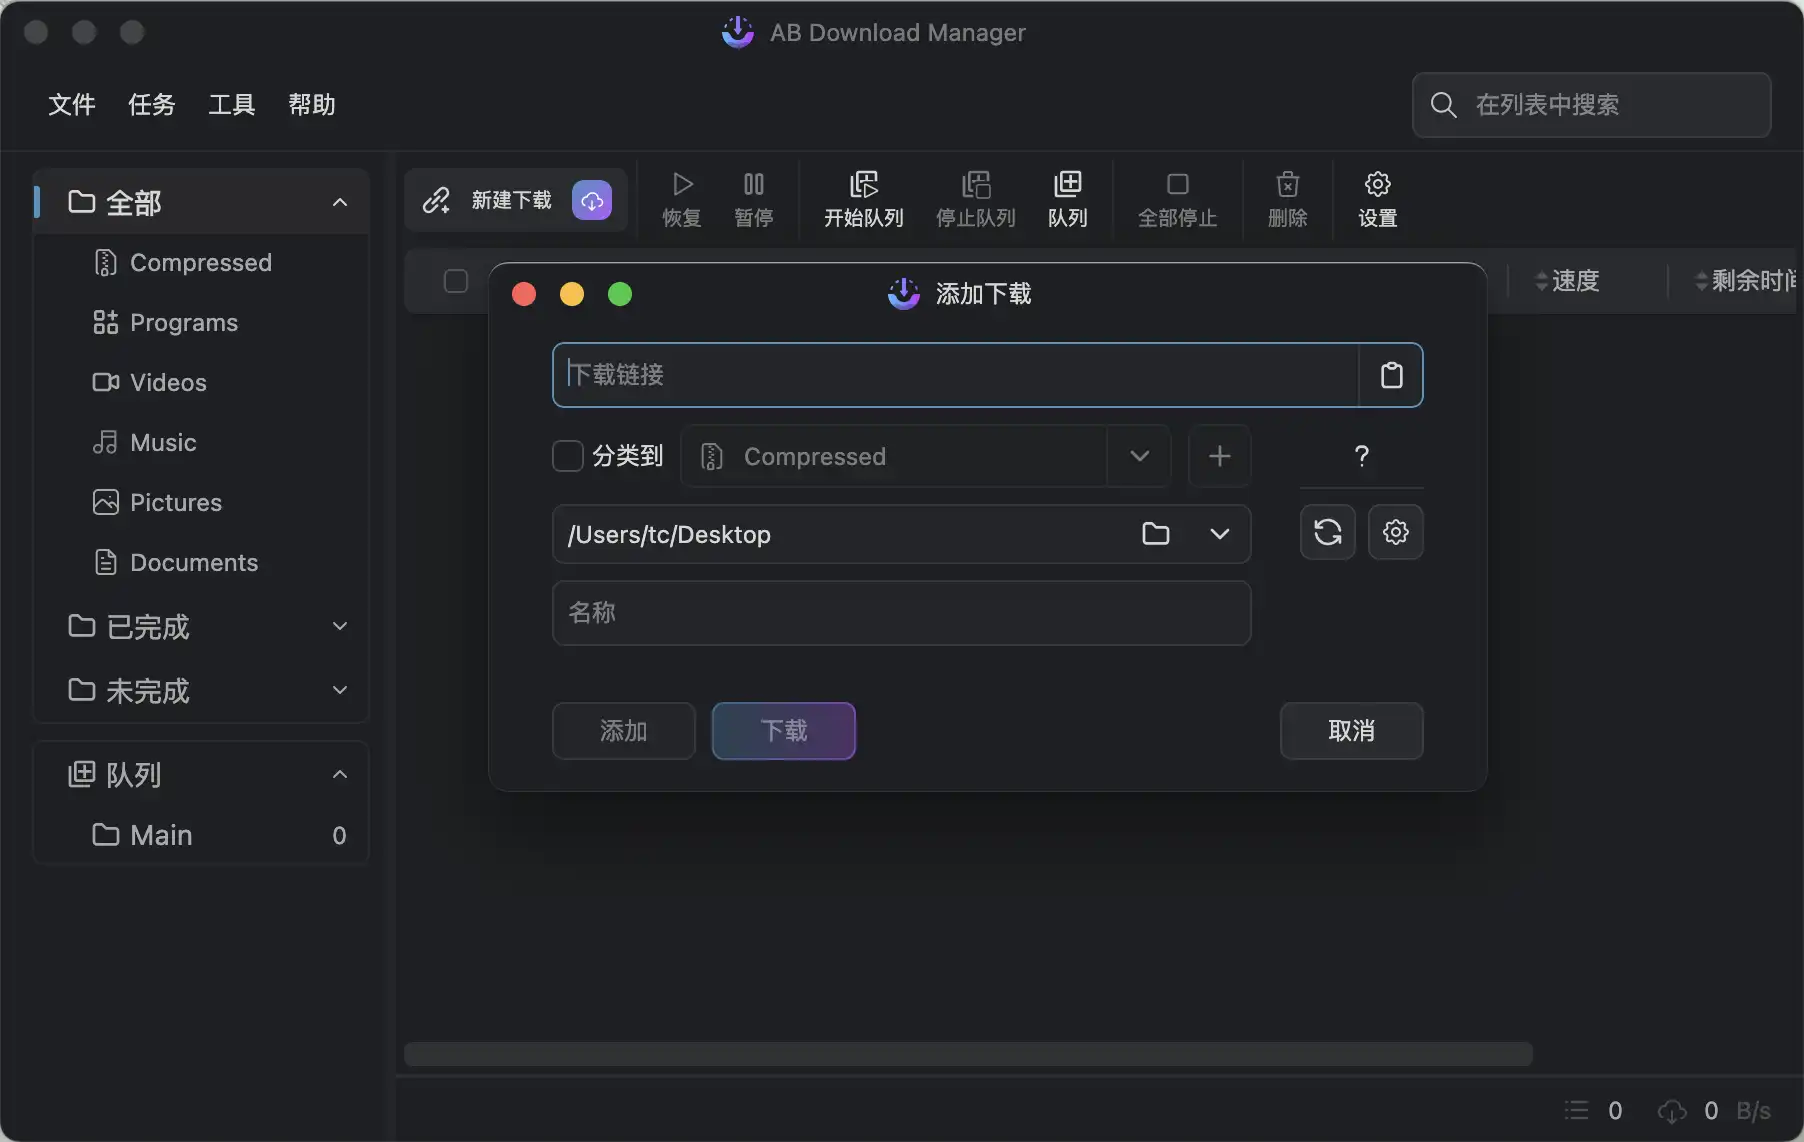This screenshot has width=1804, height=1142.
Task: Start the queue with 开始队列
Action: click(864, 199)
